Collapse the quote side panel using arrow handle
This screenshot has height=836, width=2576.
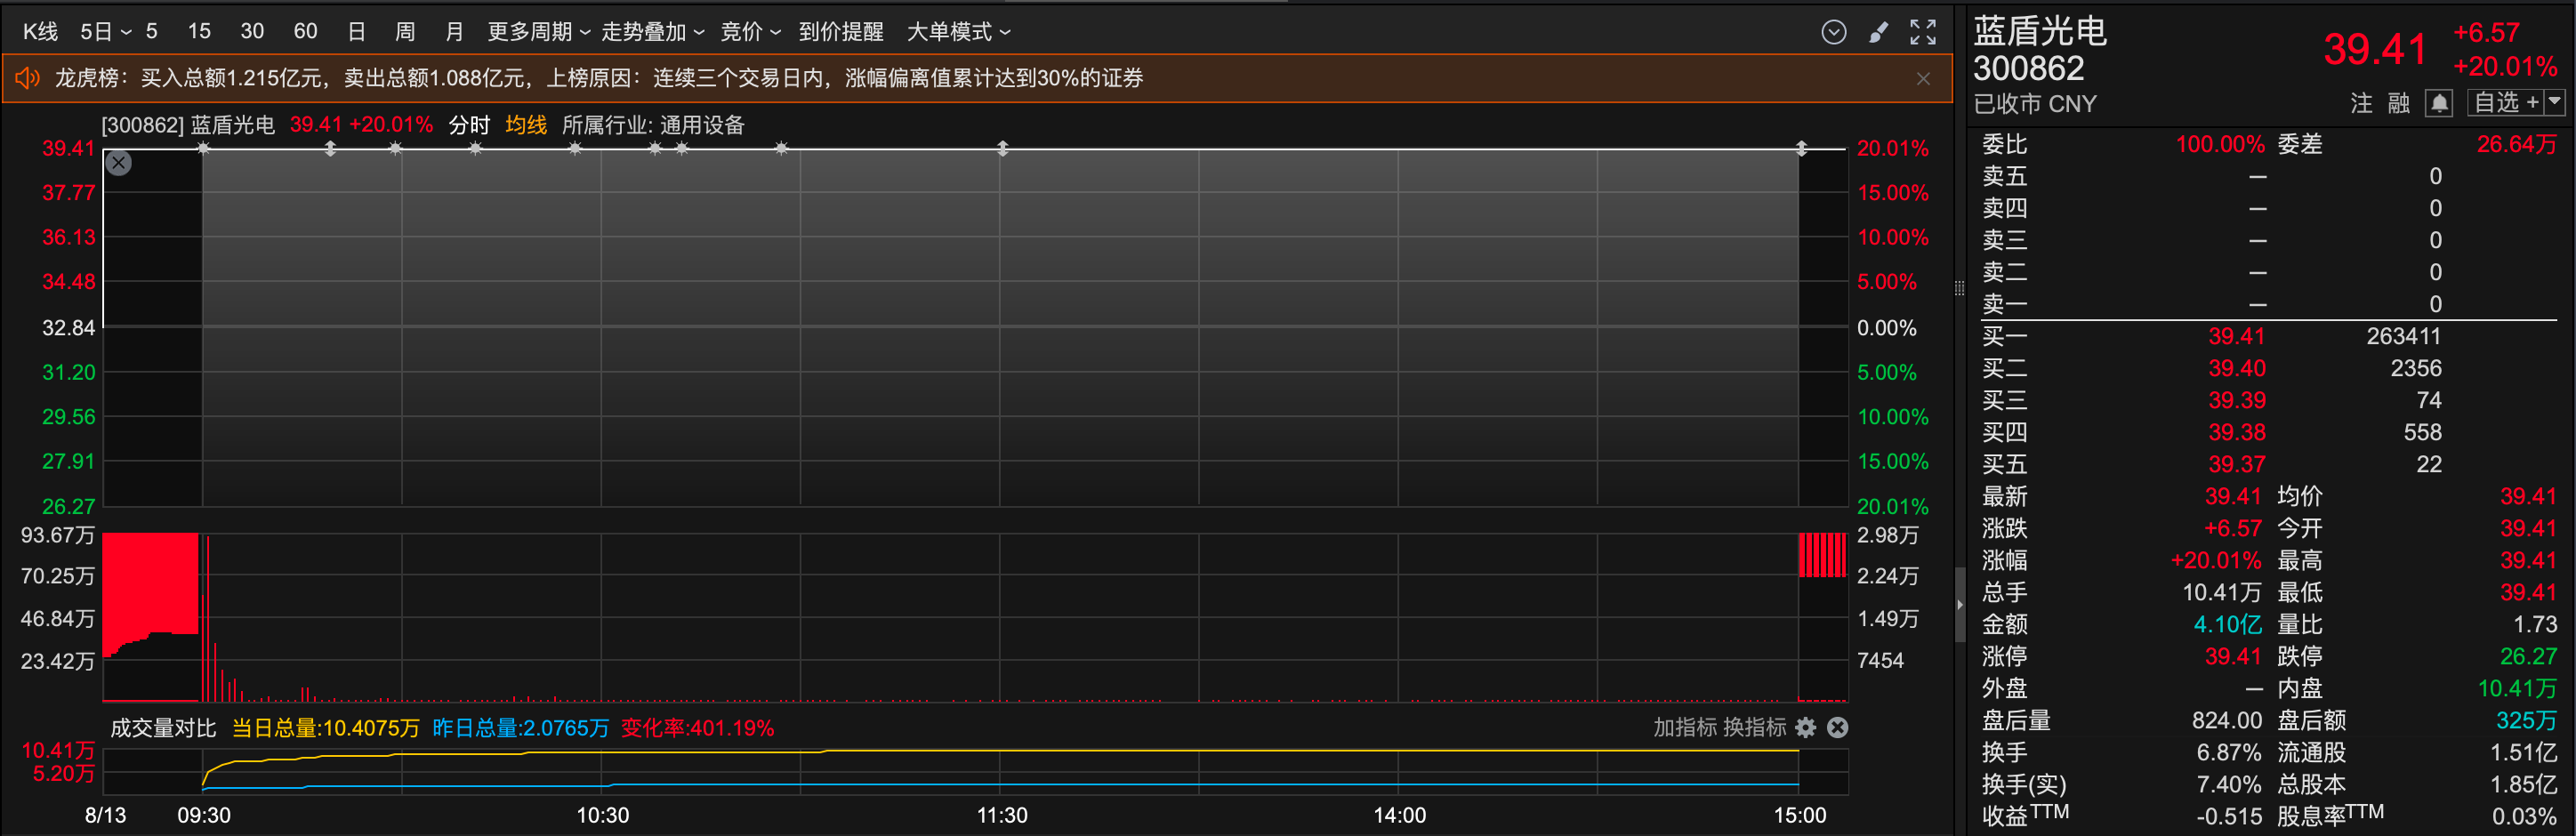click(1959, 605)
